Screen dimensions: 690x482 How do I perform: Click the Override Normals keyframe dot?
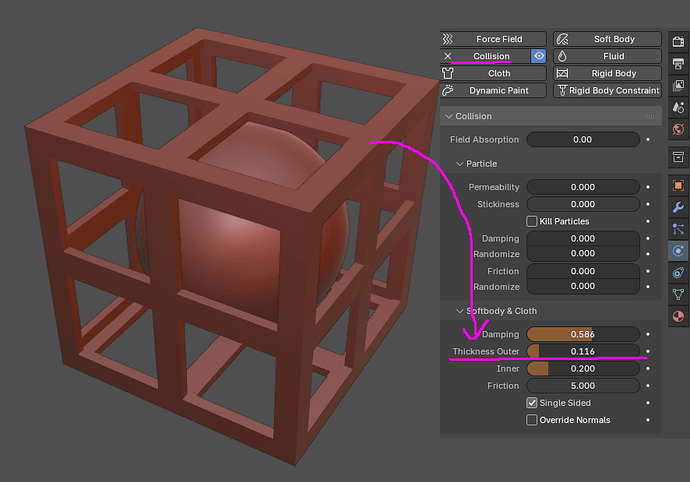[x=648, y=420]
